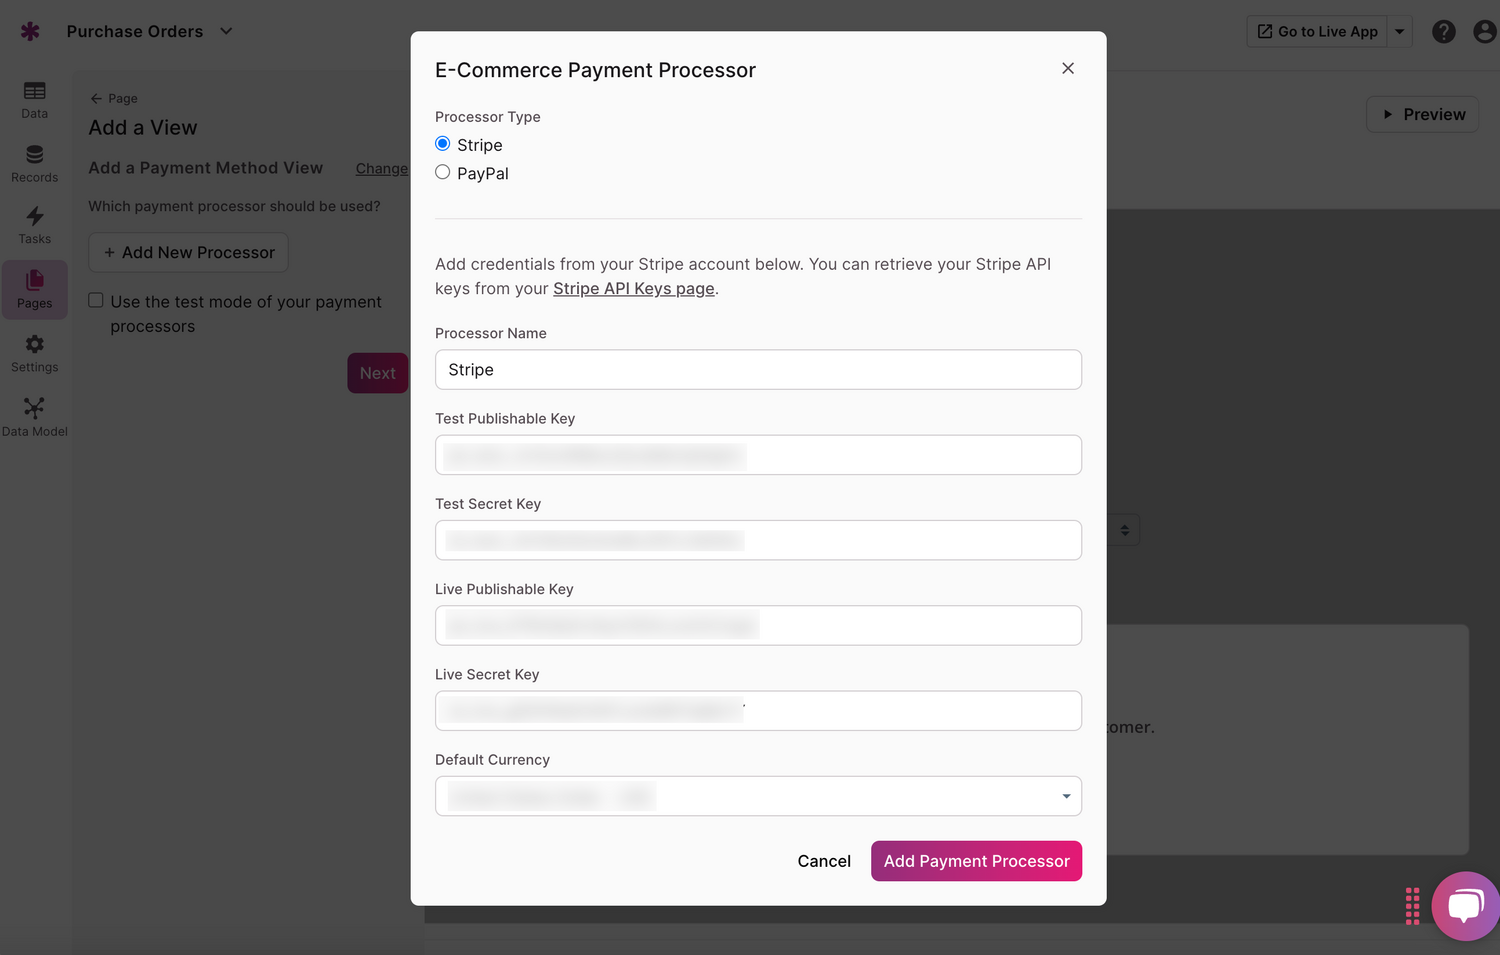Enable test mode for payment processors
The image size is (1500, 955).
coord(95,299)
